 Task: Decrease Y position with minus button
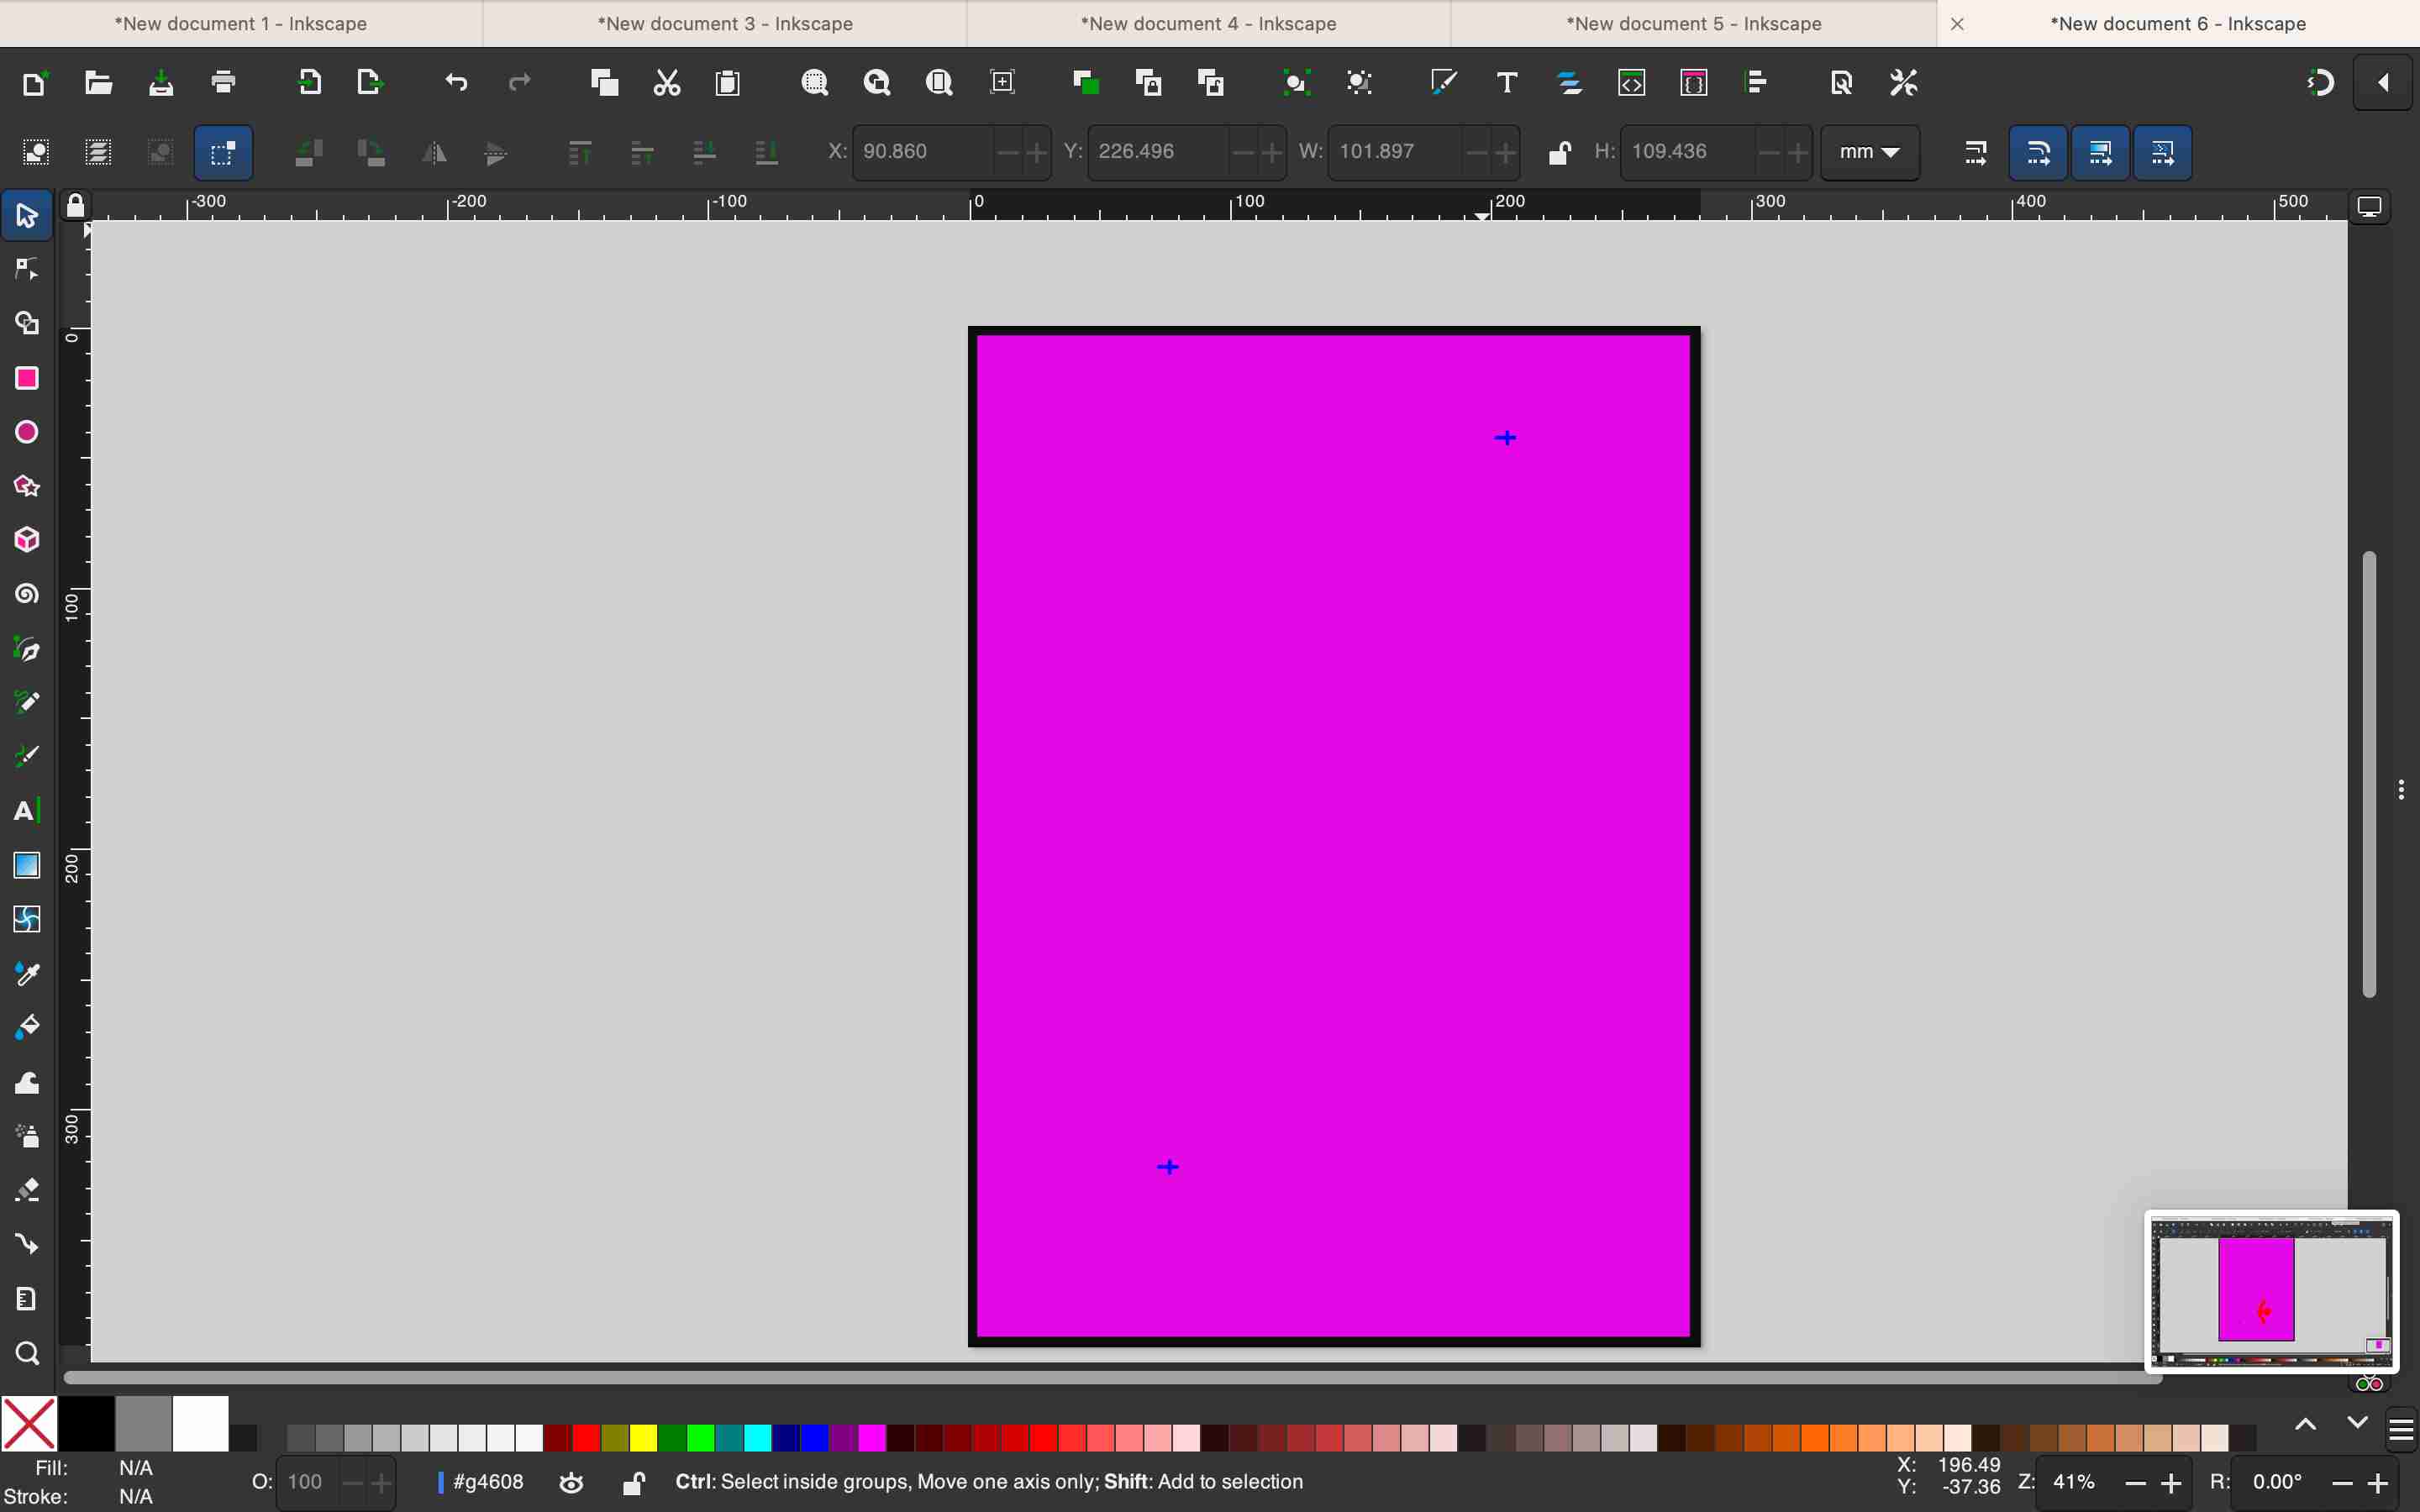point(1243,152)
